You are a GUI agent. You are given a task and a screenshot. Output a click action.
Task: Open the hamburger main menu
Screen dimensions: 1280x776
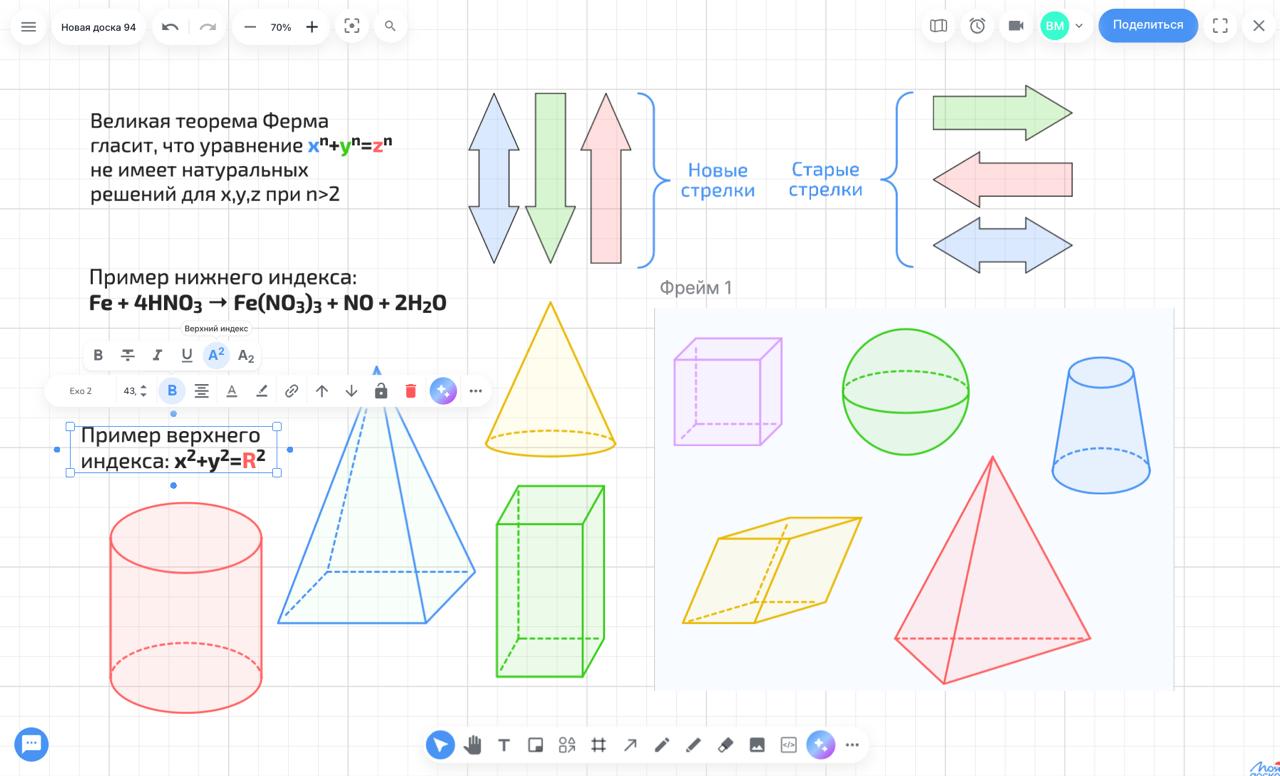click(x=28, y=27)
